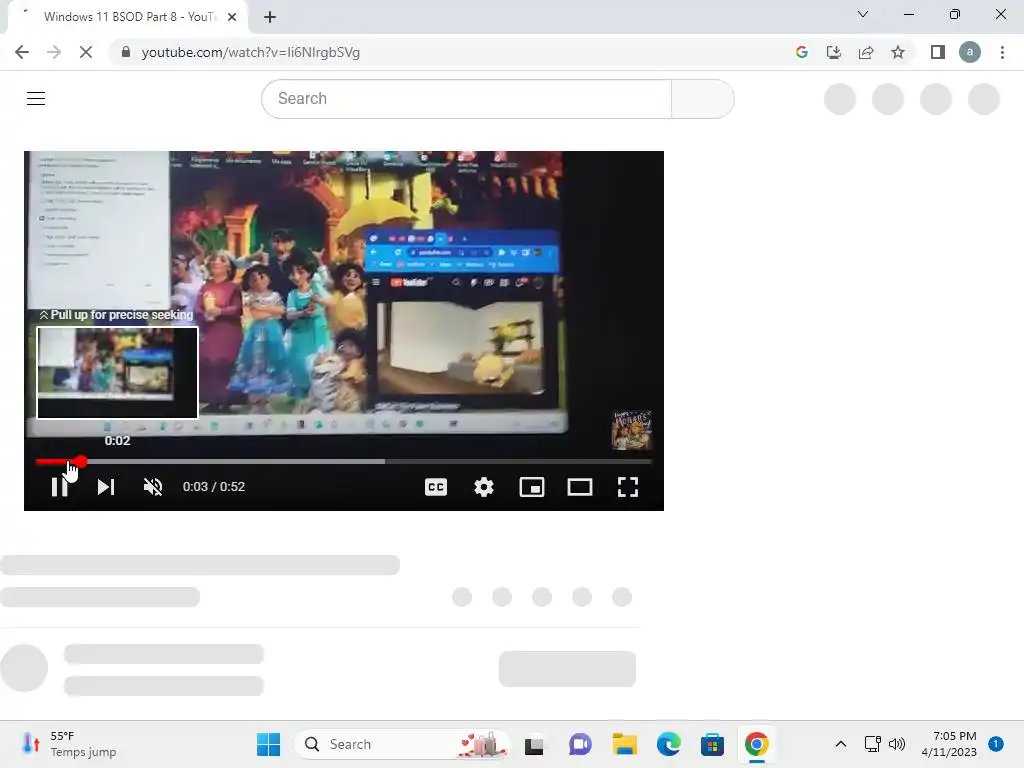Click the 0:03 / 0:52 time display

tap(214, 487)
